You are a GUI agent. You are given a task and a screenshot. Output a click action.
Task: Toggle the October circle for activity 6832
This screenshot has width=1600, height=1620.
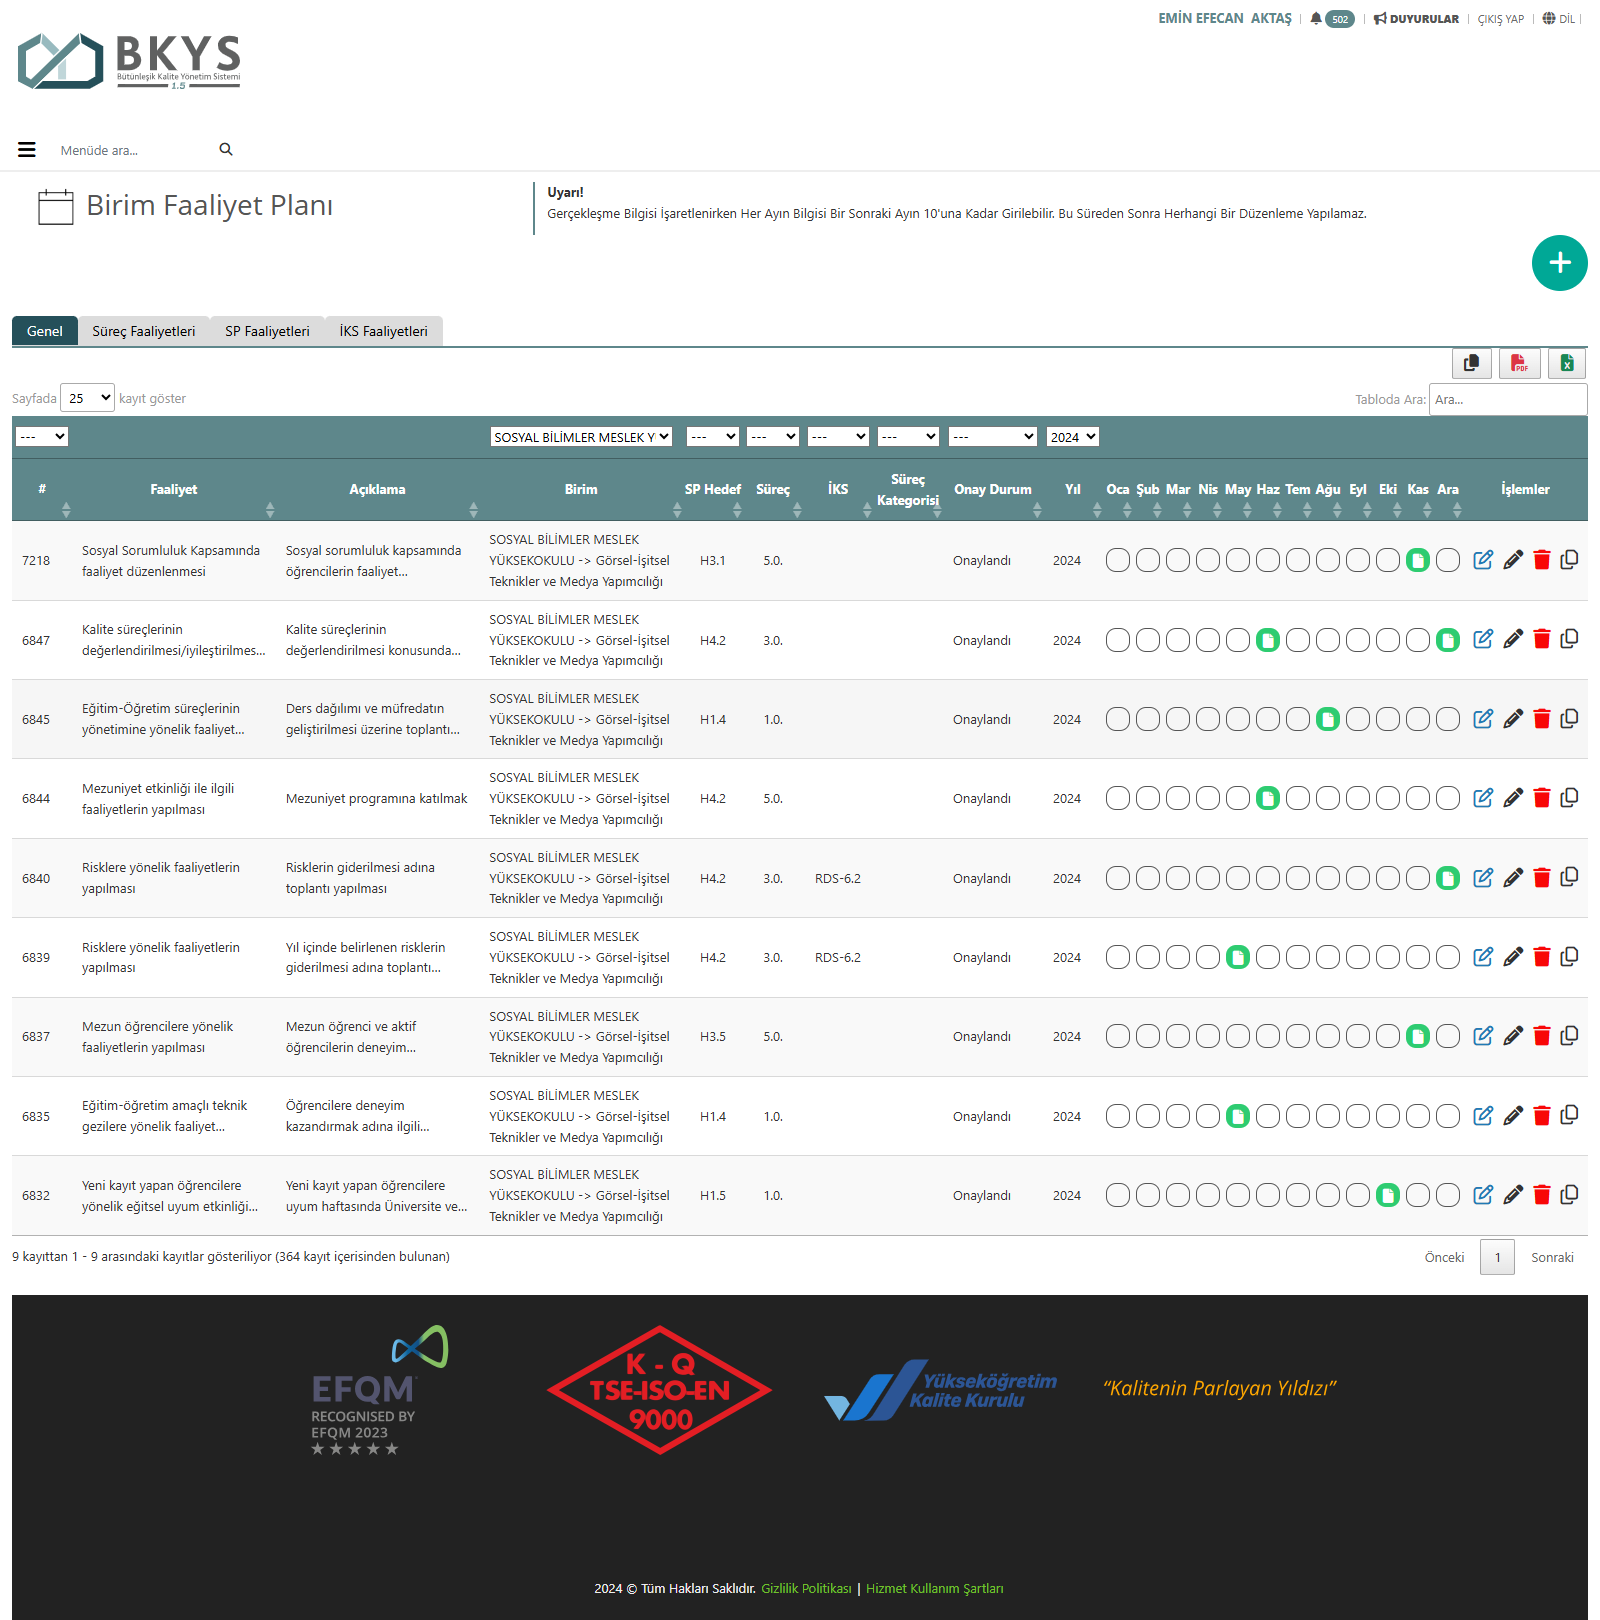1387,1196
